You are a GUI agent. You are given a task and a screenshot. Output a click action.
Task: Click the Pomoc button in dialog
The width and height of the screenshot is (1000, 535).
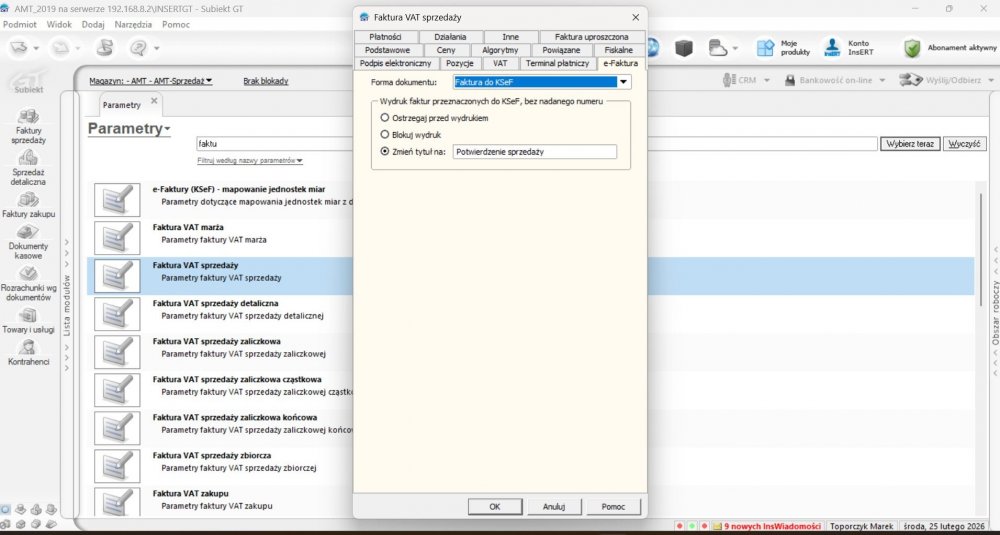[x=613, y=506]
